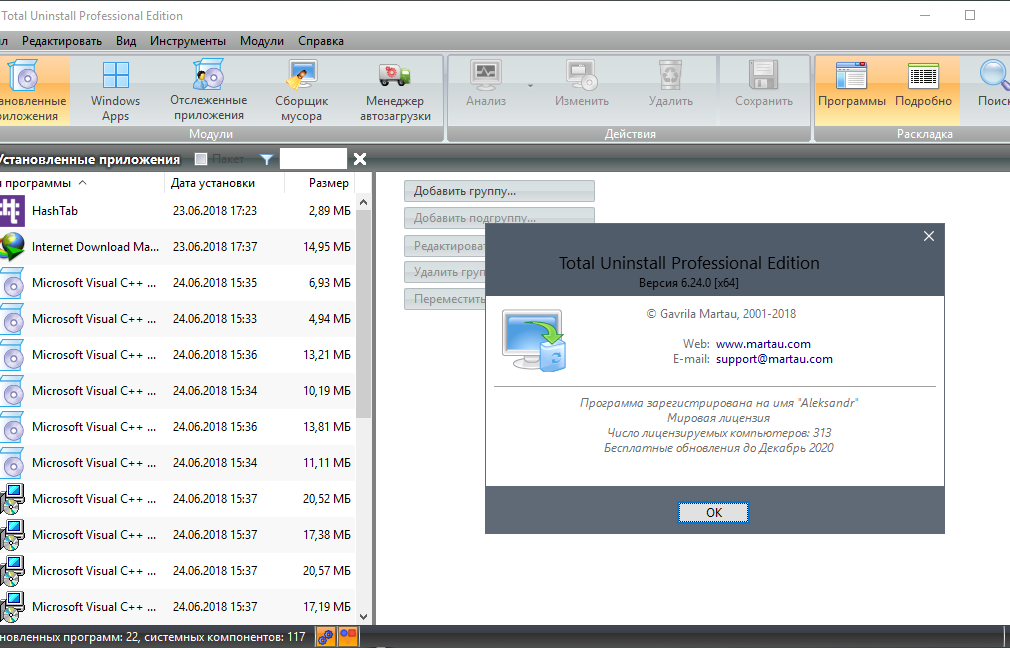The height and width of the screenshot is (648, 1010).
Task: Open the Справка menu
Action: (x=321, y=41)
